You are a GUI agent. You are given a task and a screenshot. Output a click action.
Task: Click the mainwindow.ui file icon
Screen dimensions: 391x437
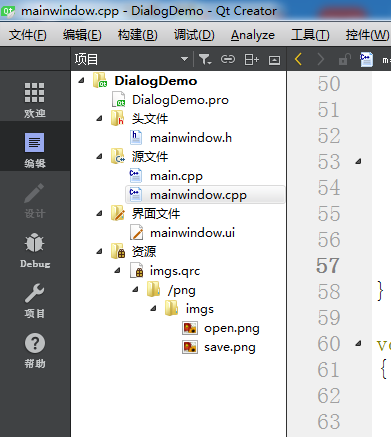[x=137, y=232]
